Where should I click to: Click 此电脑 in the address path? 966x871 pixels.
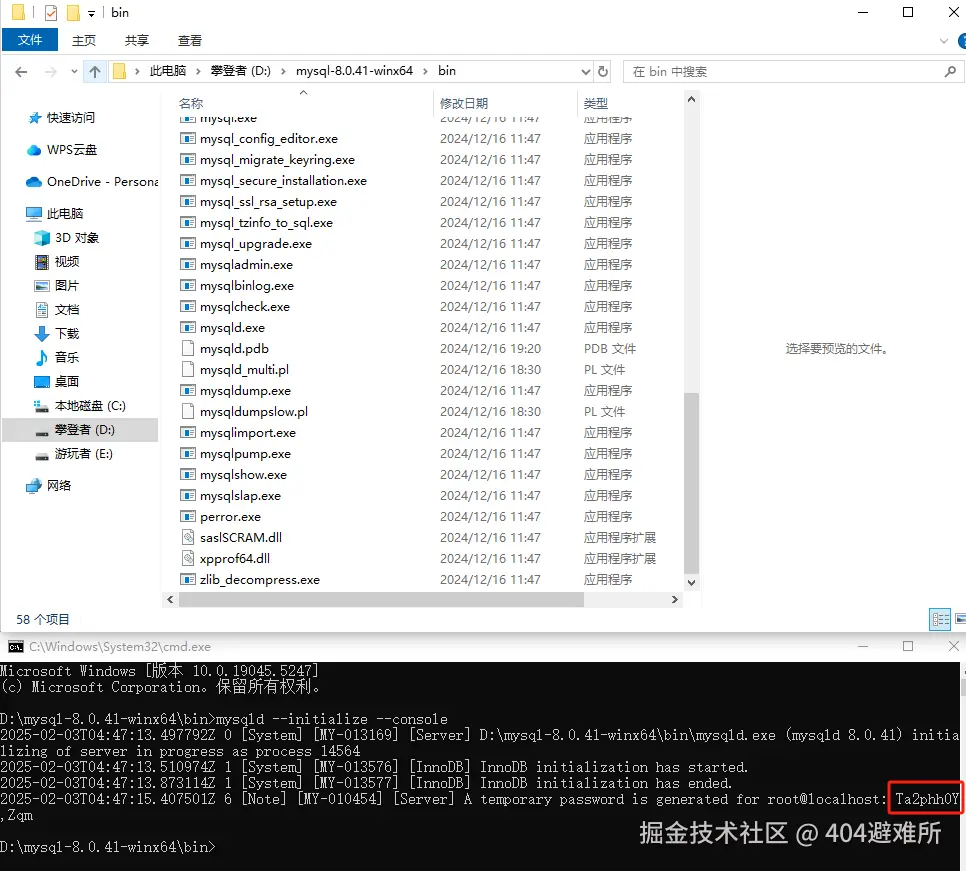(168, 71)
